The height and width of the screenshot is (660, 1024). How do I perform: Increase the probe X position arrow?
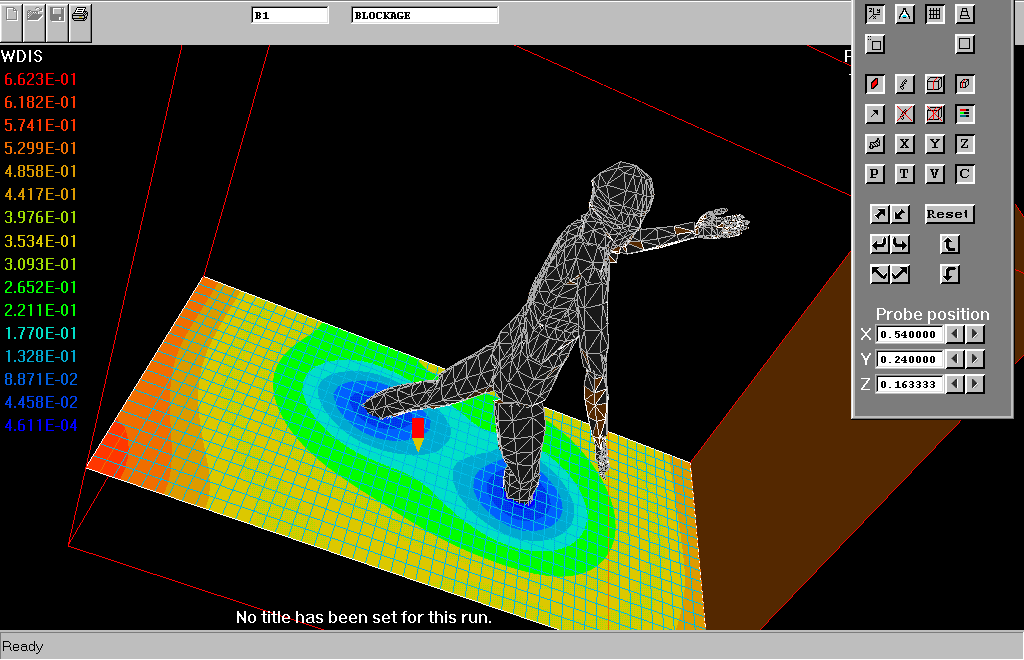coord(975,334)
